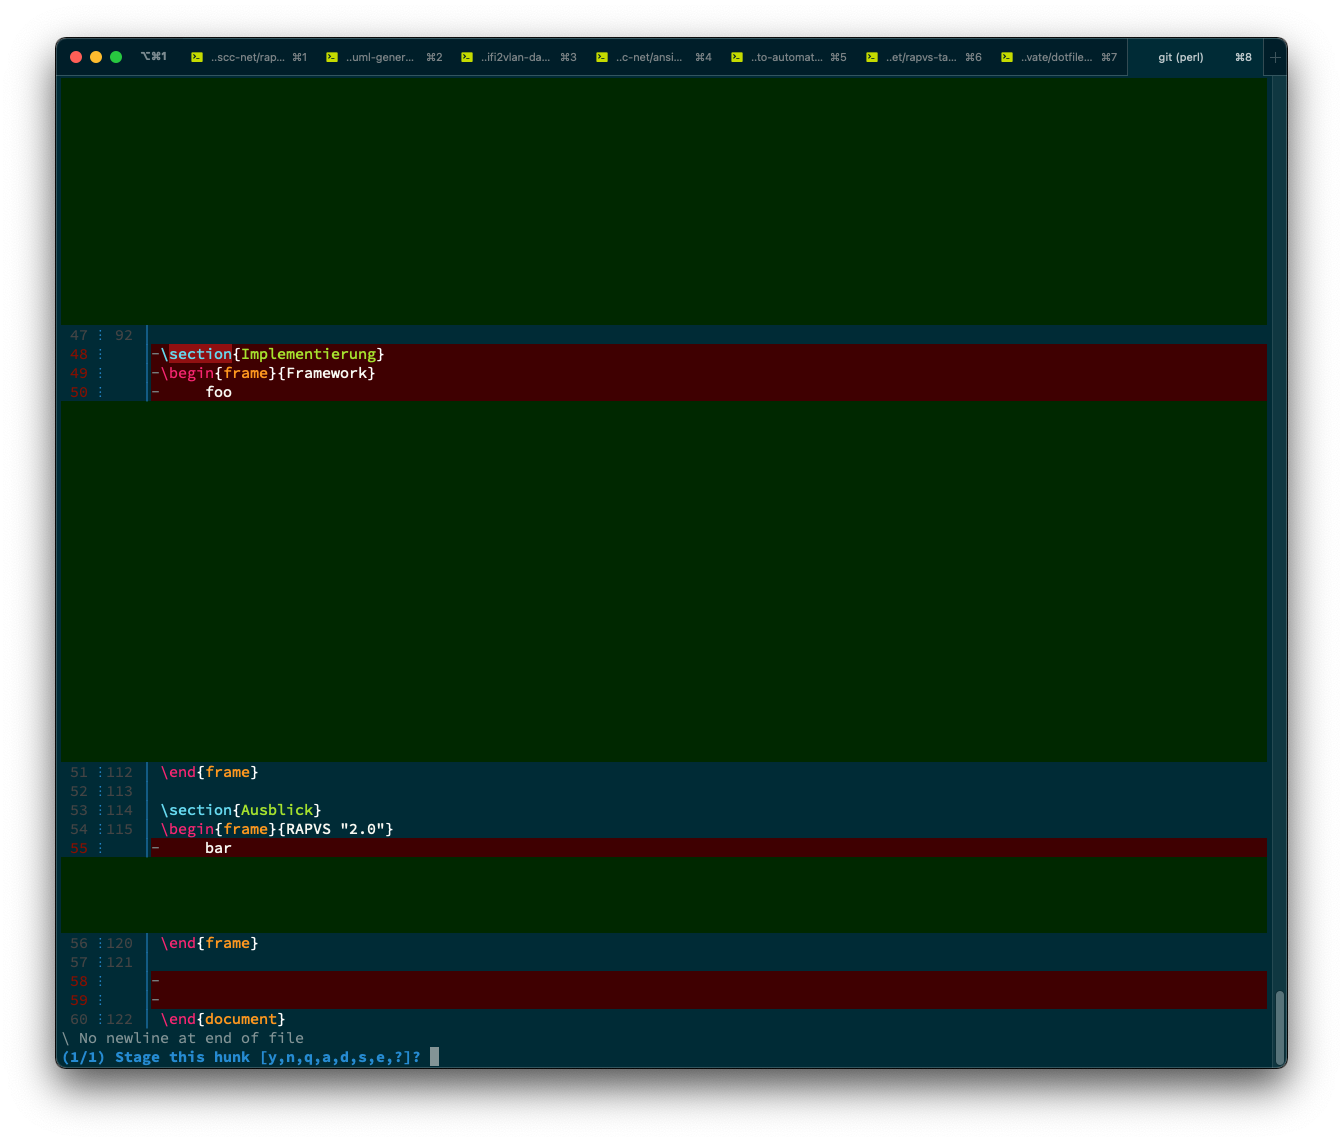The image size is (1343, 1142).
Task: Minimize the window with the yellow button
Action: [x=95, y=57]
